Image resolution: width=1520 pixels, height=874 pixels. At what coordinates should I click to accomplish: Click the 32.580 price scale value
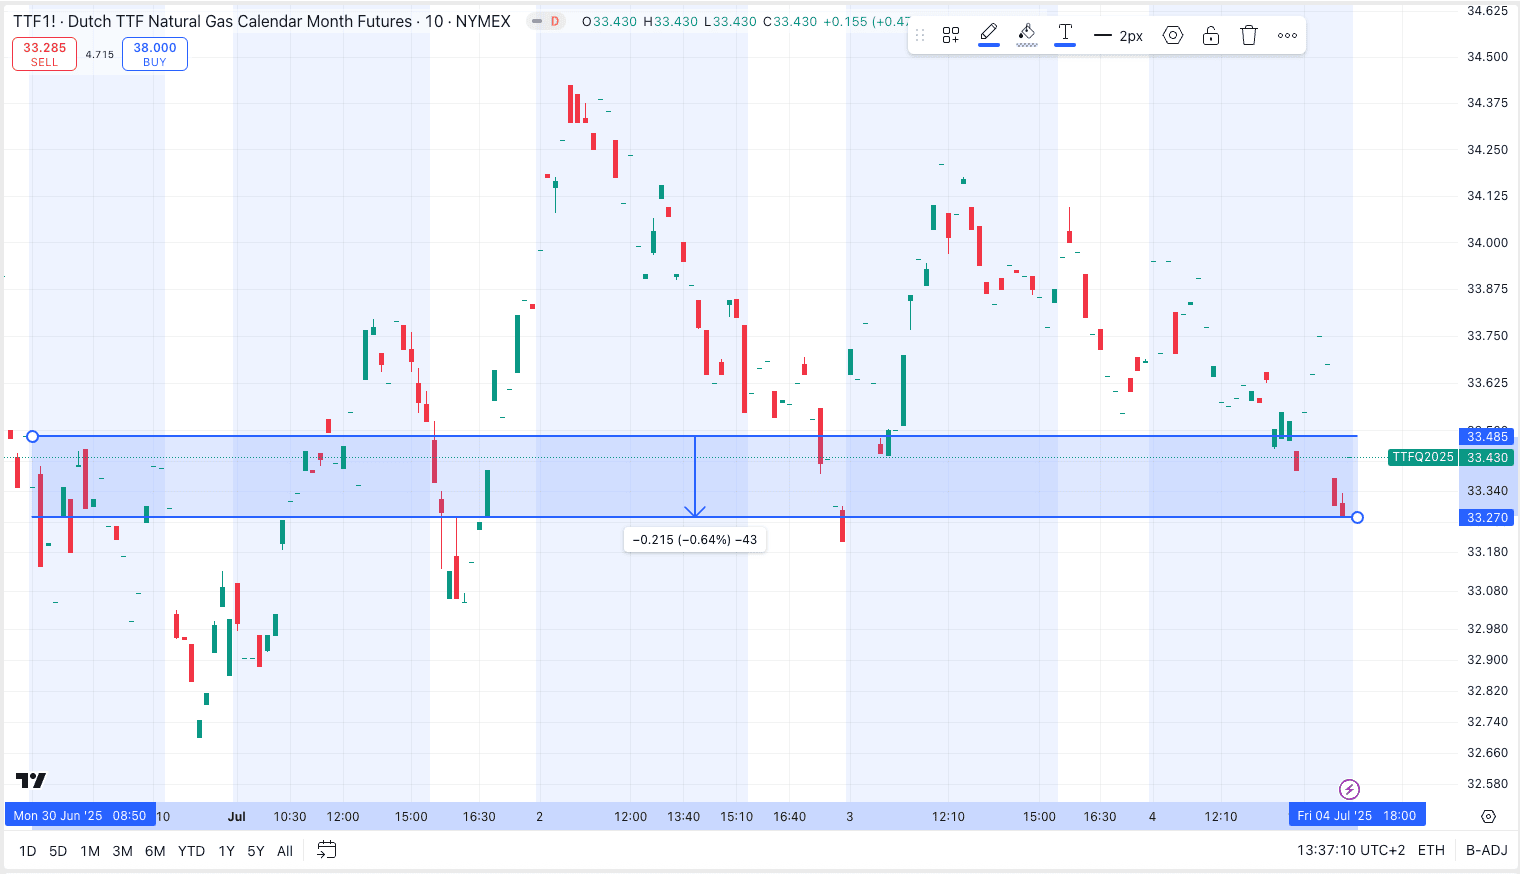coord(1487,783)
